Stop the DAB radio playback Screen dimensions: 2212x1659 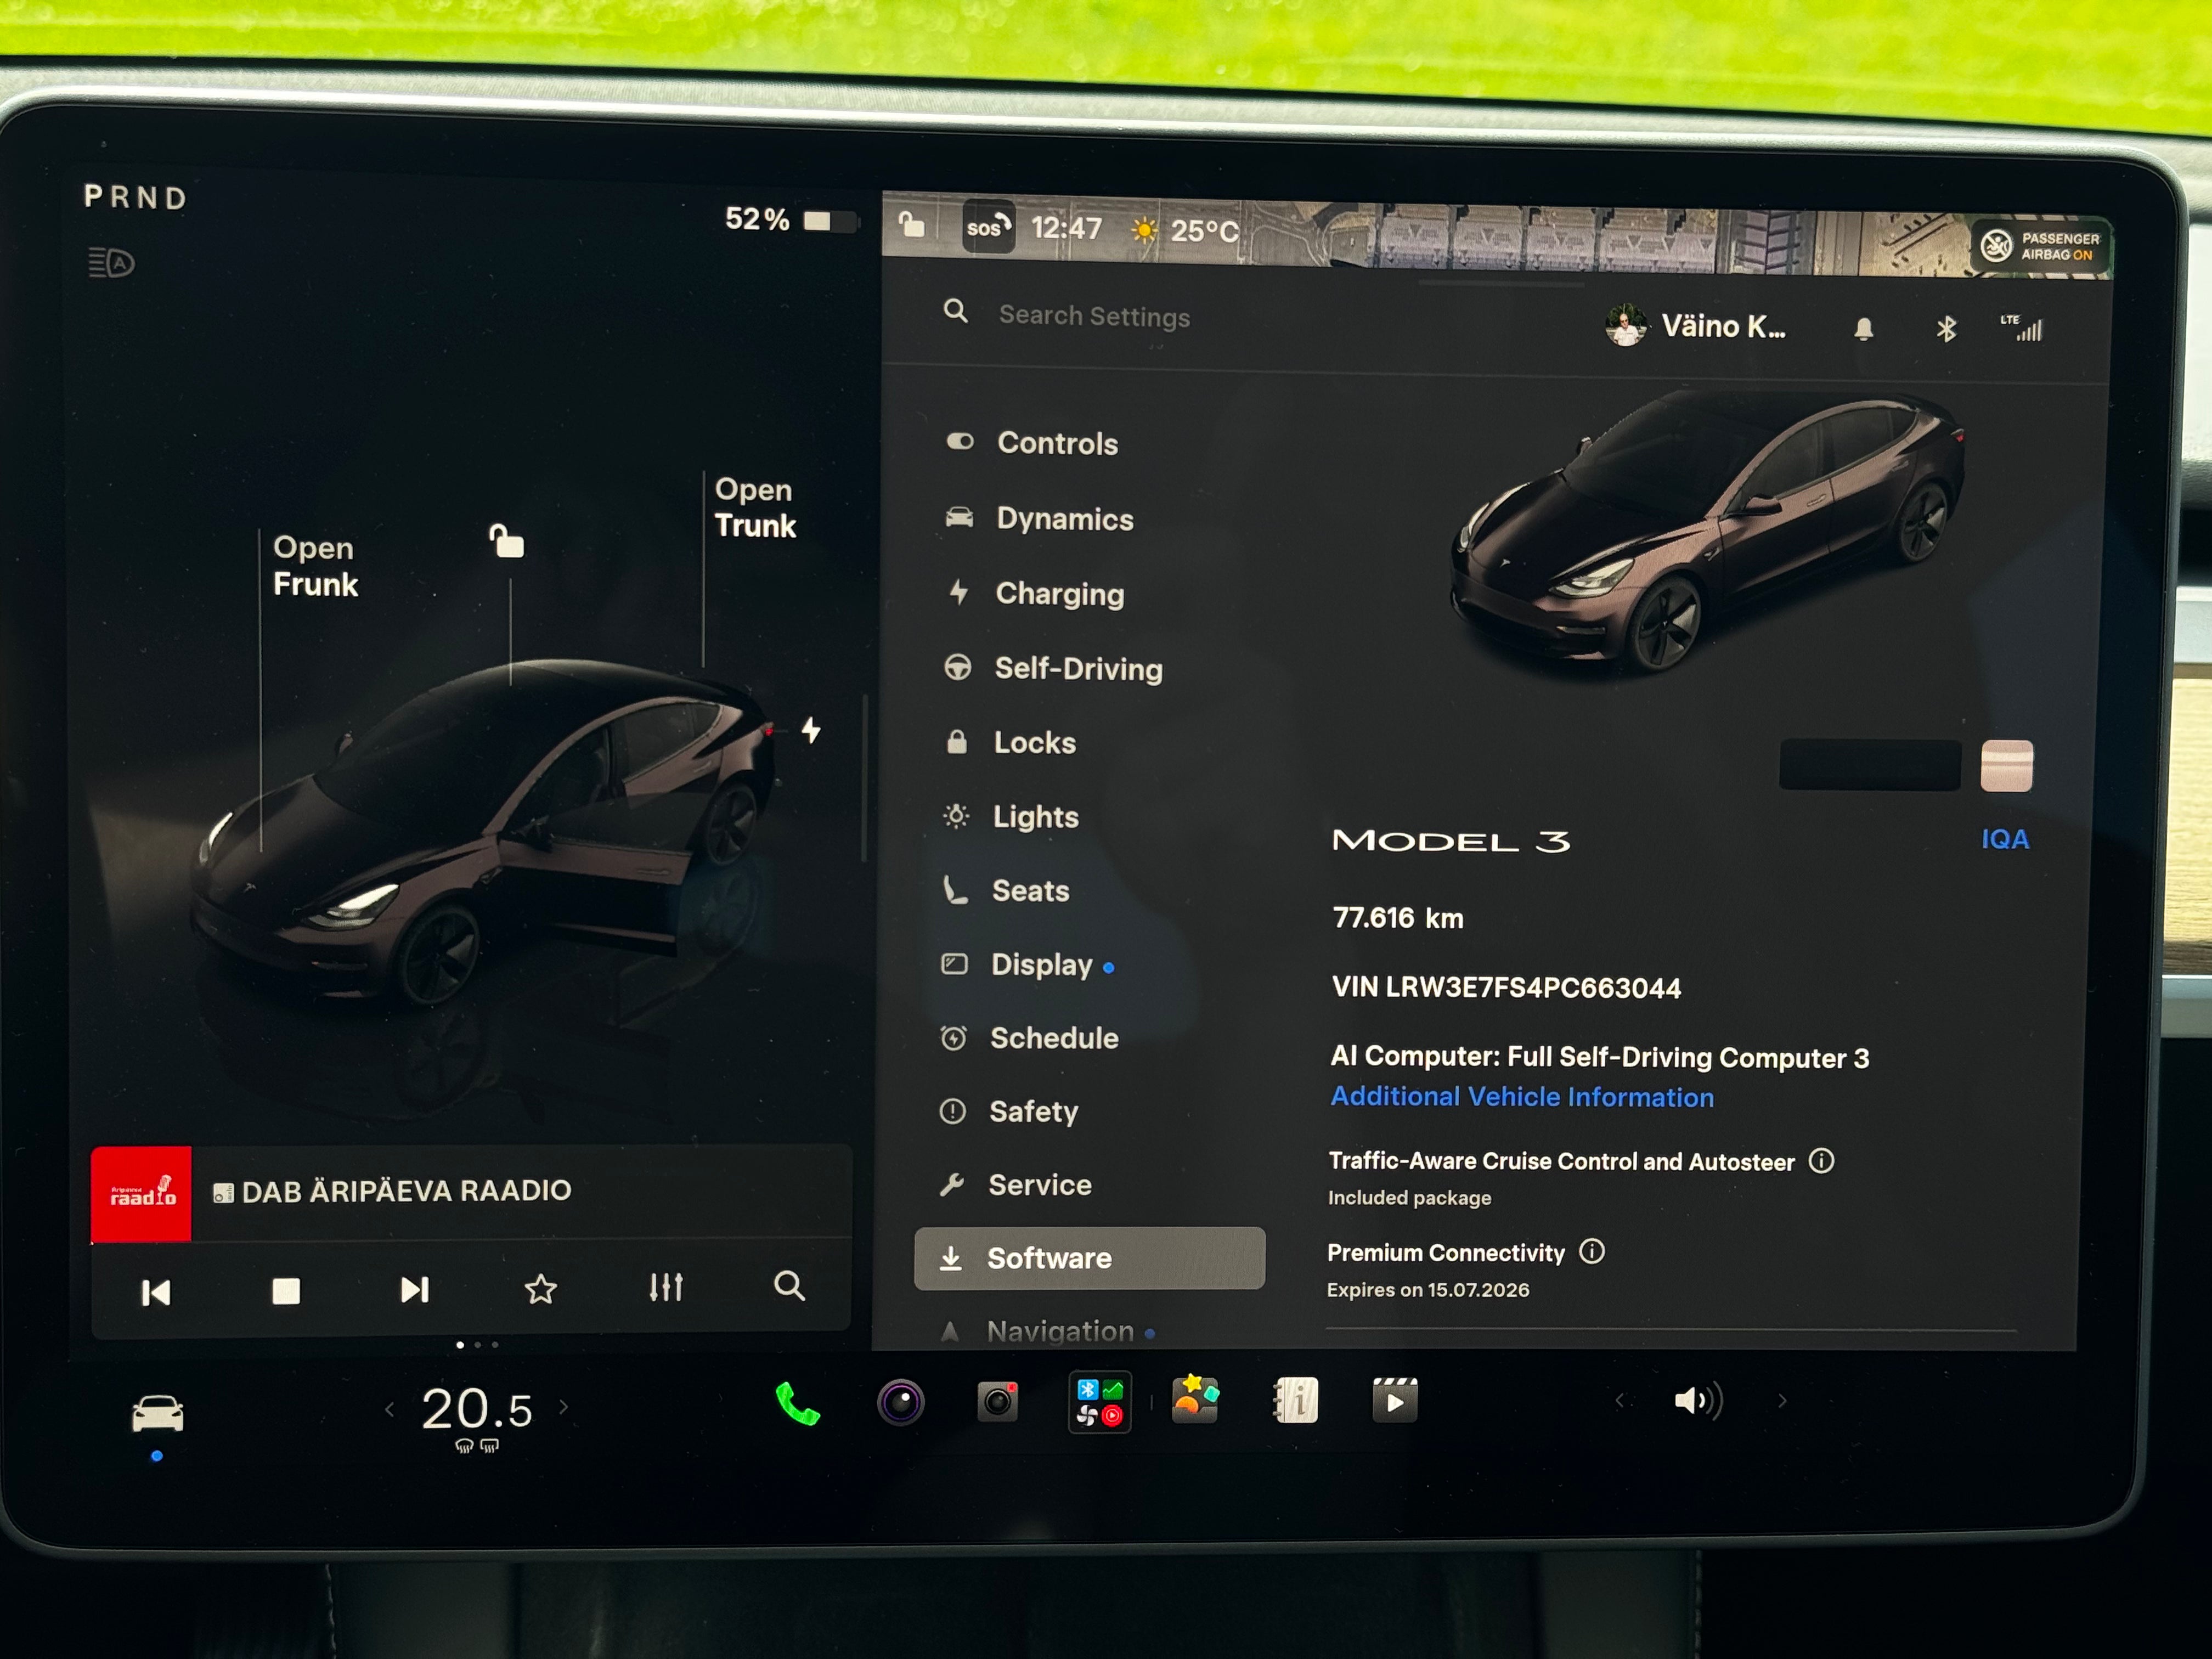286,1291
